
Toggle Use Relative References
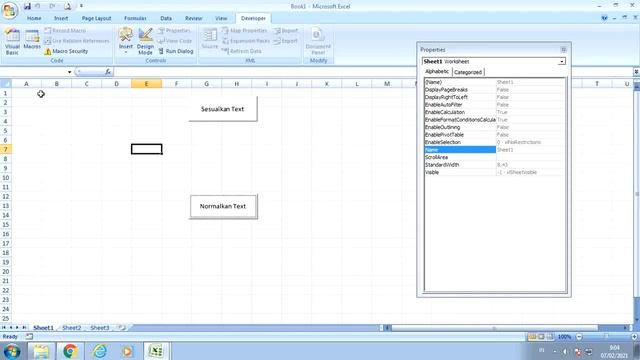point(77,41)
